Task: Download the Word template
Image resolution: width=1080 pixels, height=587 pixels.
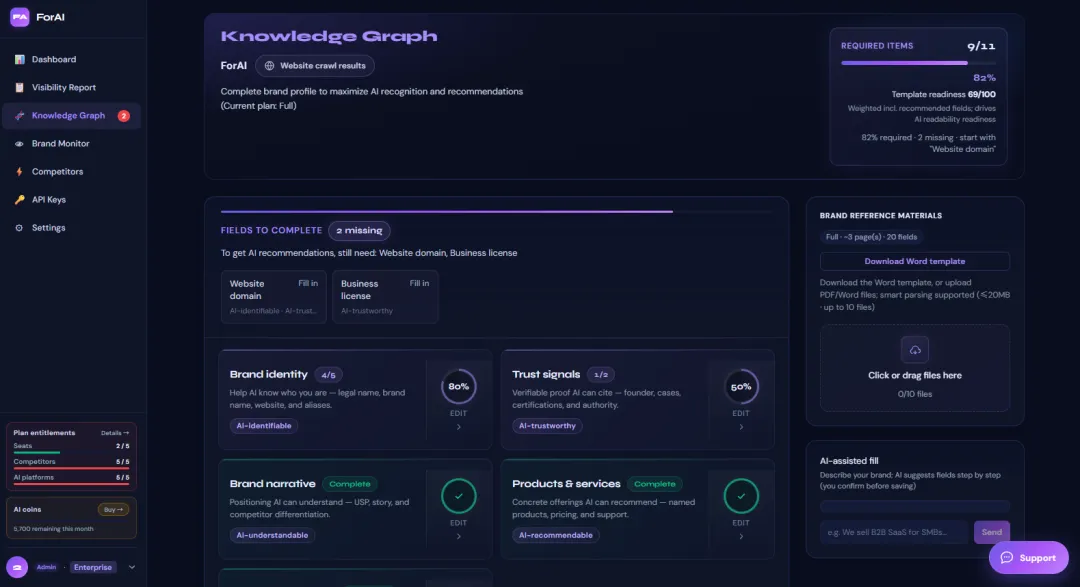Action: 915,261
